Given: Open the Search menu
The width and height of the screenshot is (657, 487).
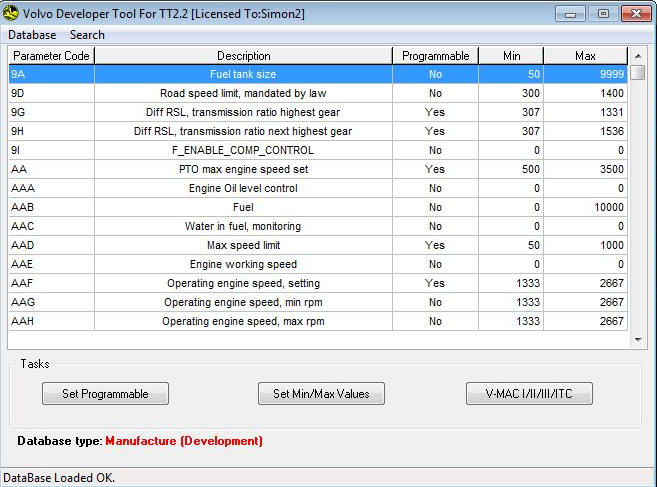Looking at the screenshot, I should [87, 35].
